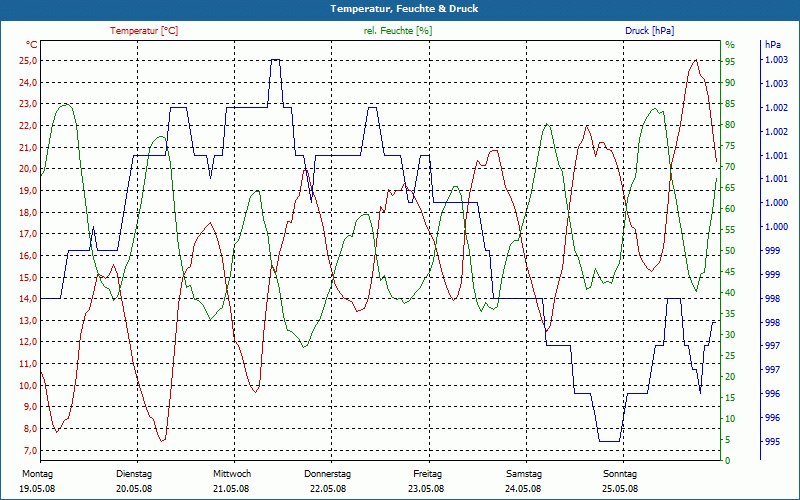Click the green '30' humidity axis value
800x500 pixels.
point(730,335)
